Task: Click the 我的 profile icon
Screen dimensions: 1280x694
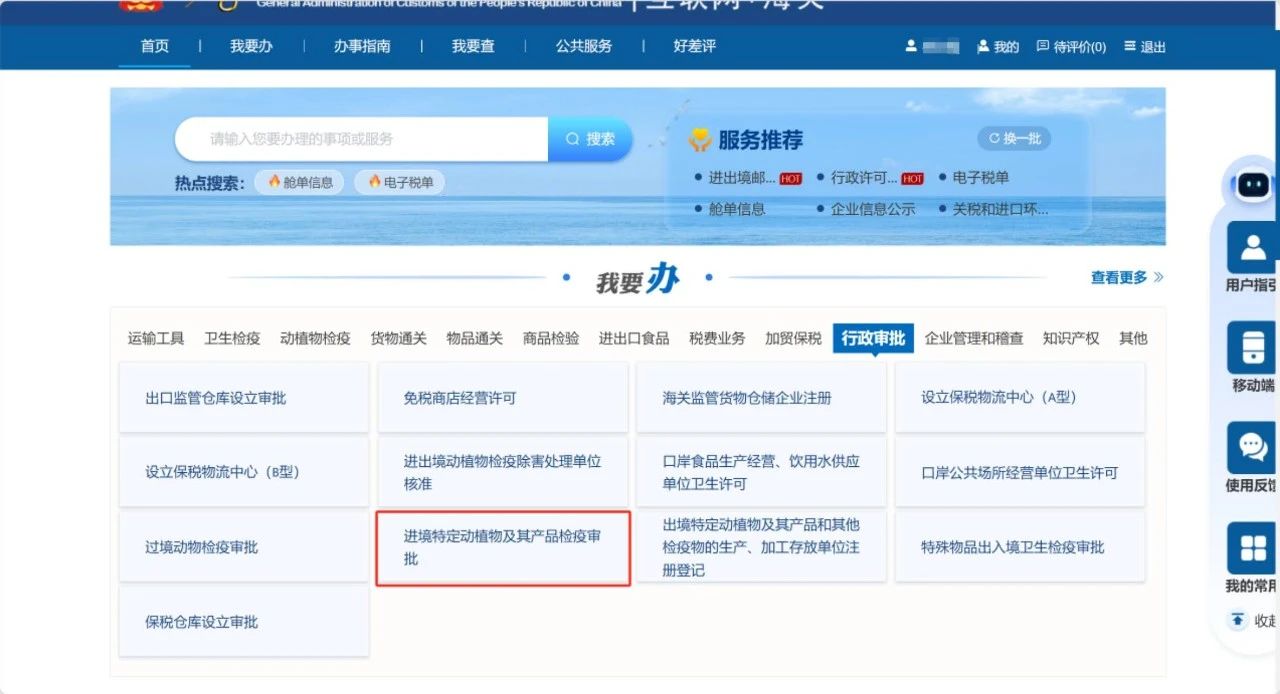Action: (x=983, y=47)
